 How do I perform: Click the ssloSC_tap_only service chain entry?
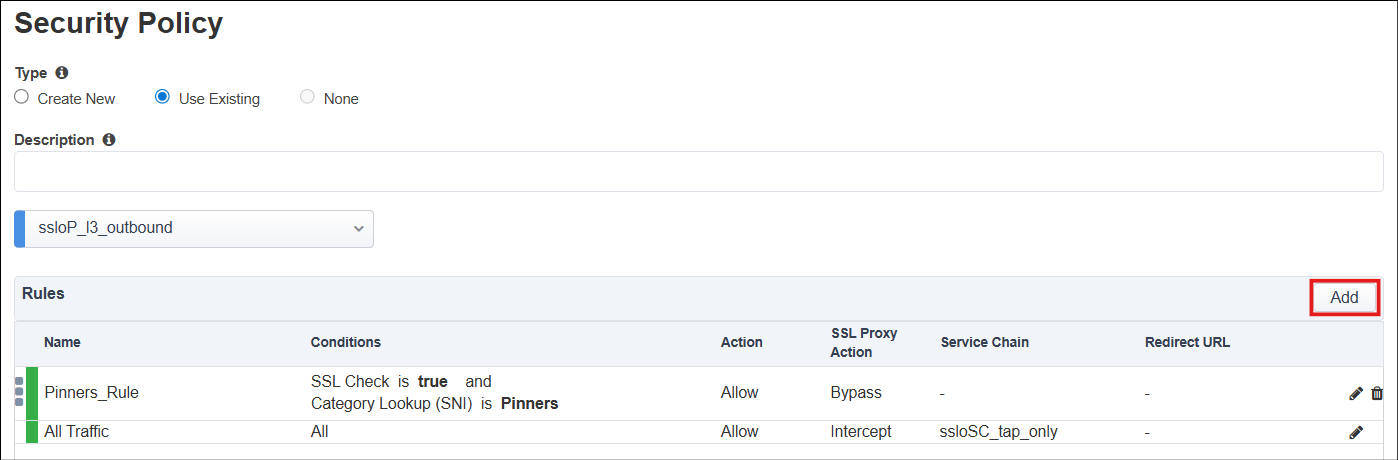999,432
